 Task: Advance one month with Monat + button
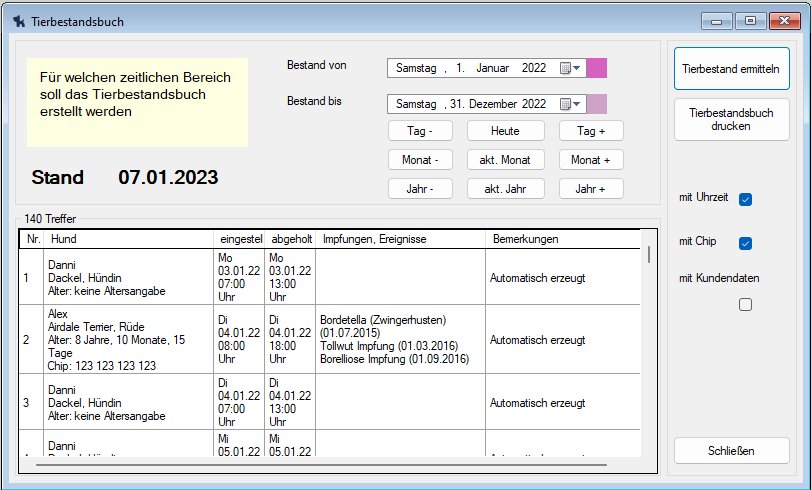click(x=591, y=160)
